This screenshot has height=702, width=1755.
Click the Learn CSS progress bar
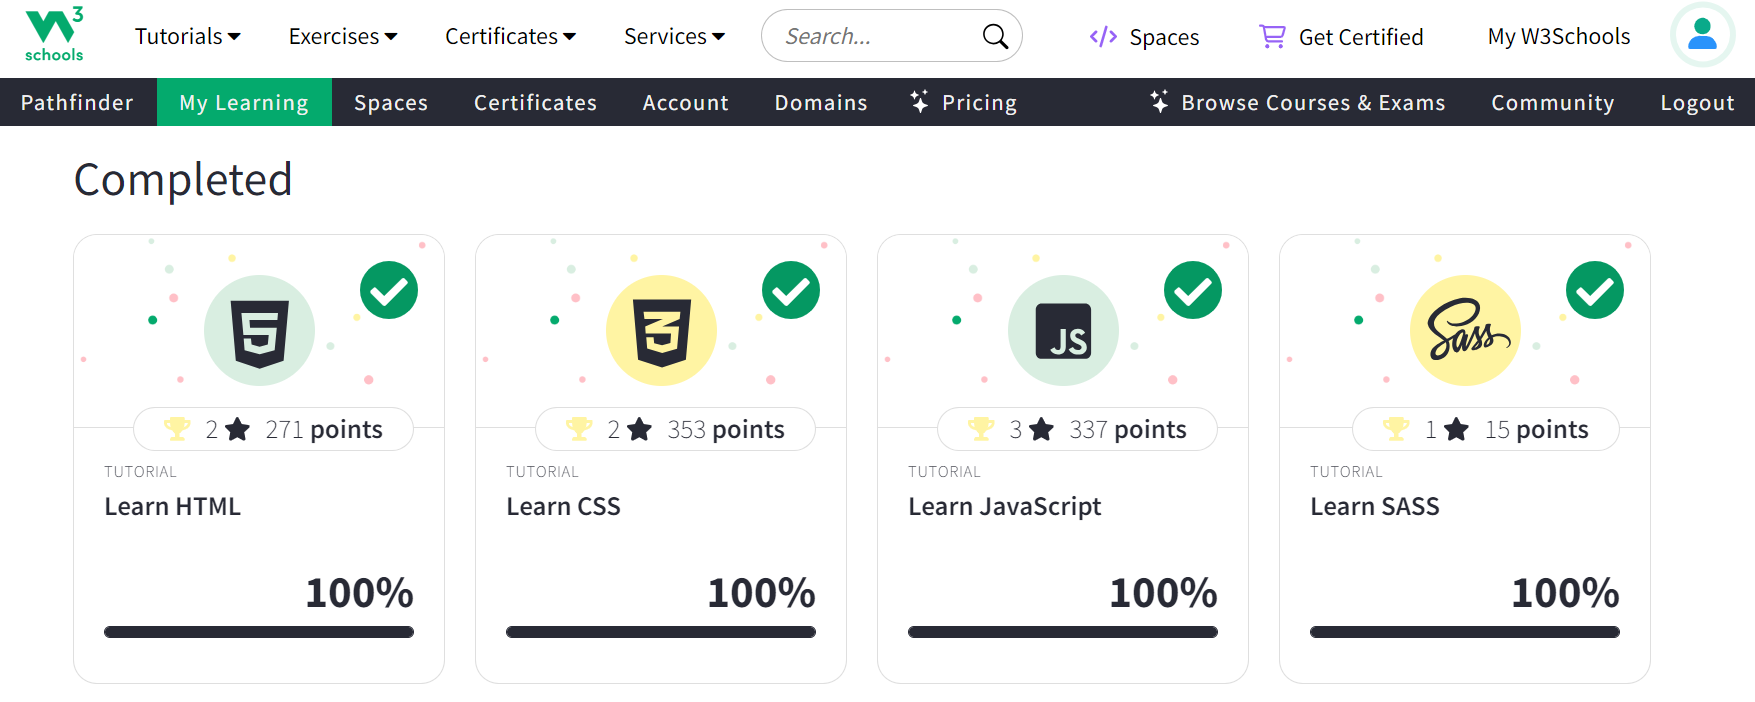click(x=661, y=632)
